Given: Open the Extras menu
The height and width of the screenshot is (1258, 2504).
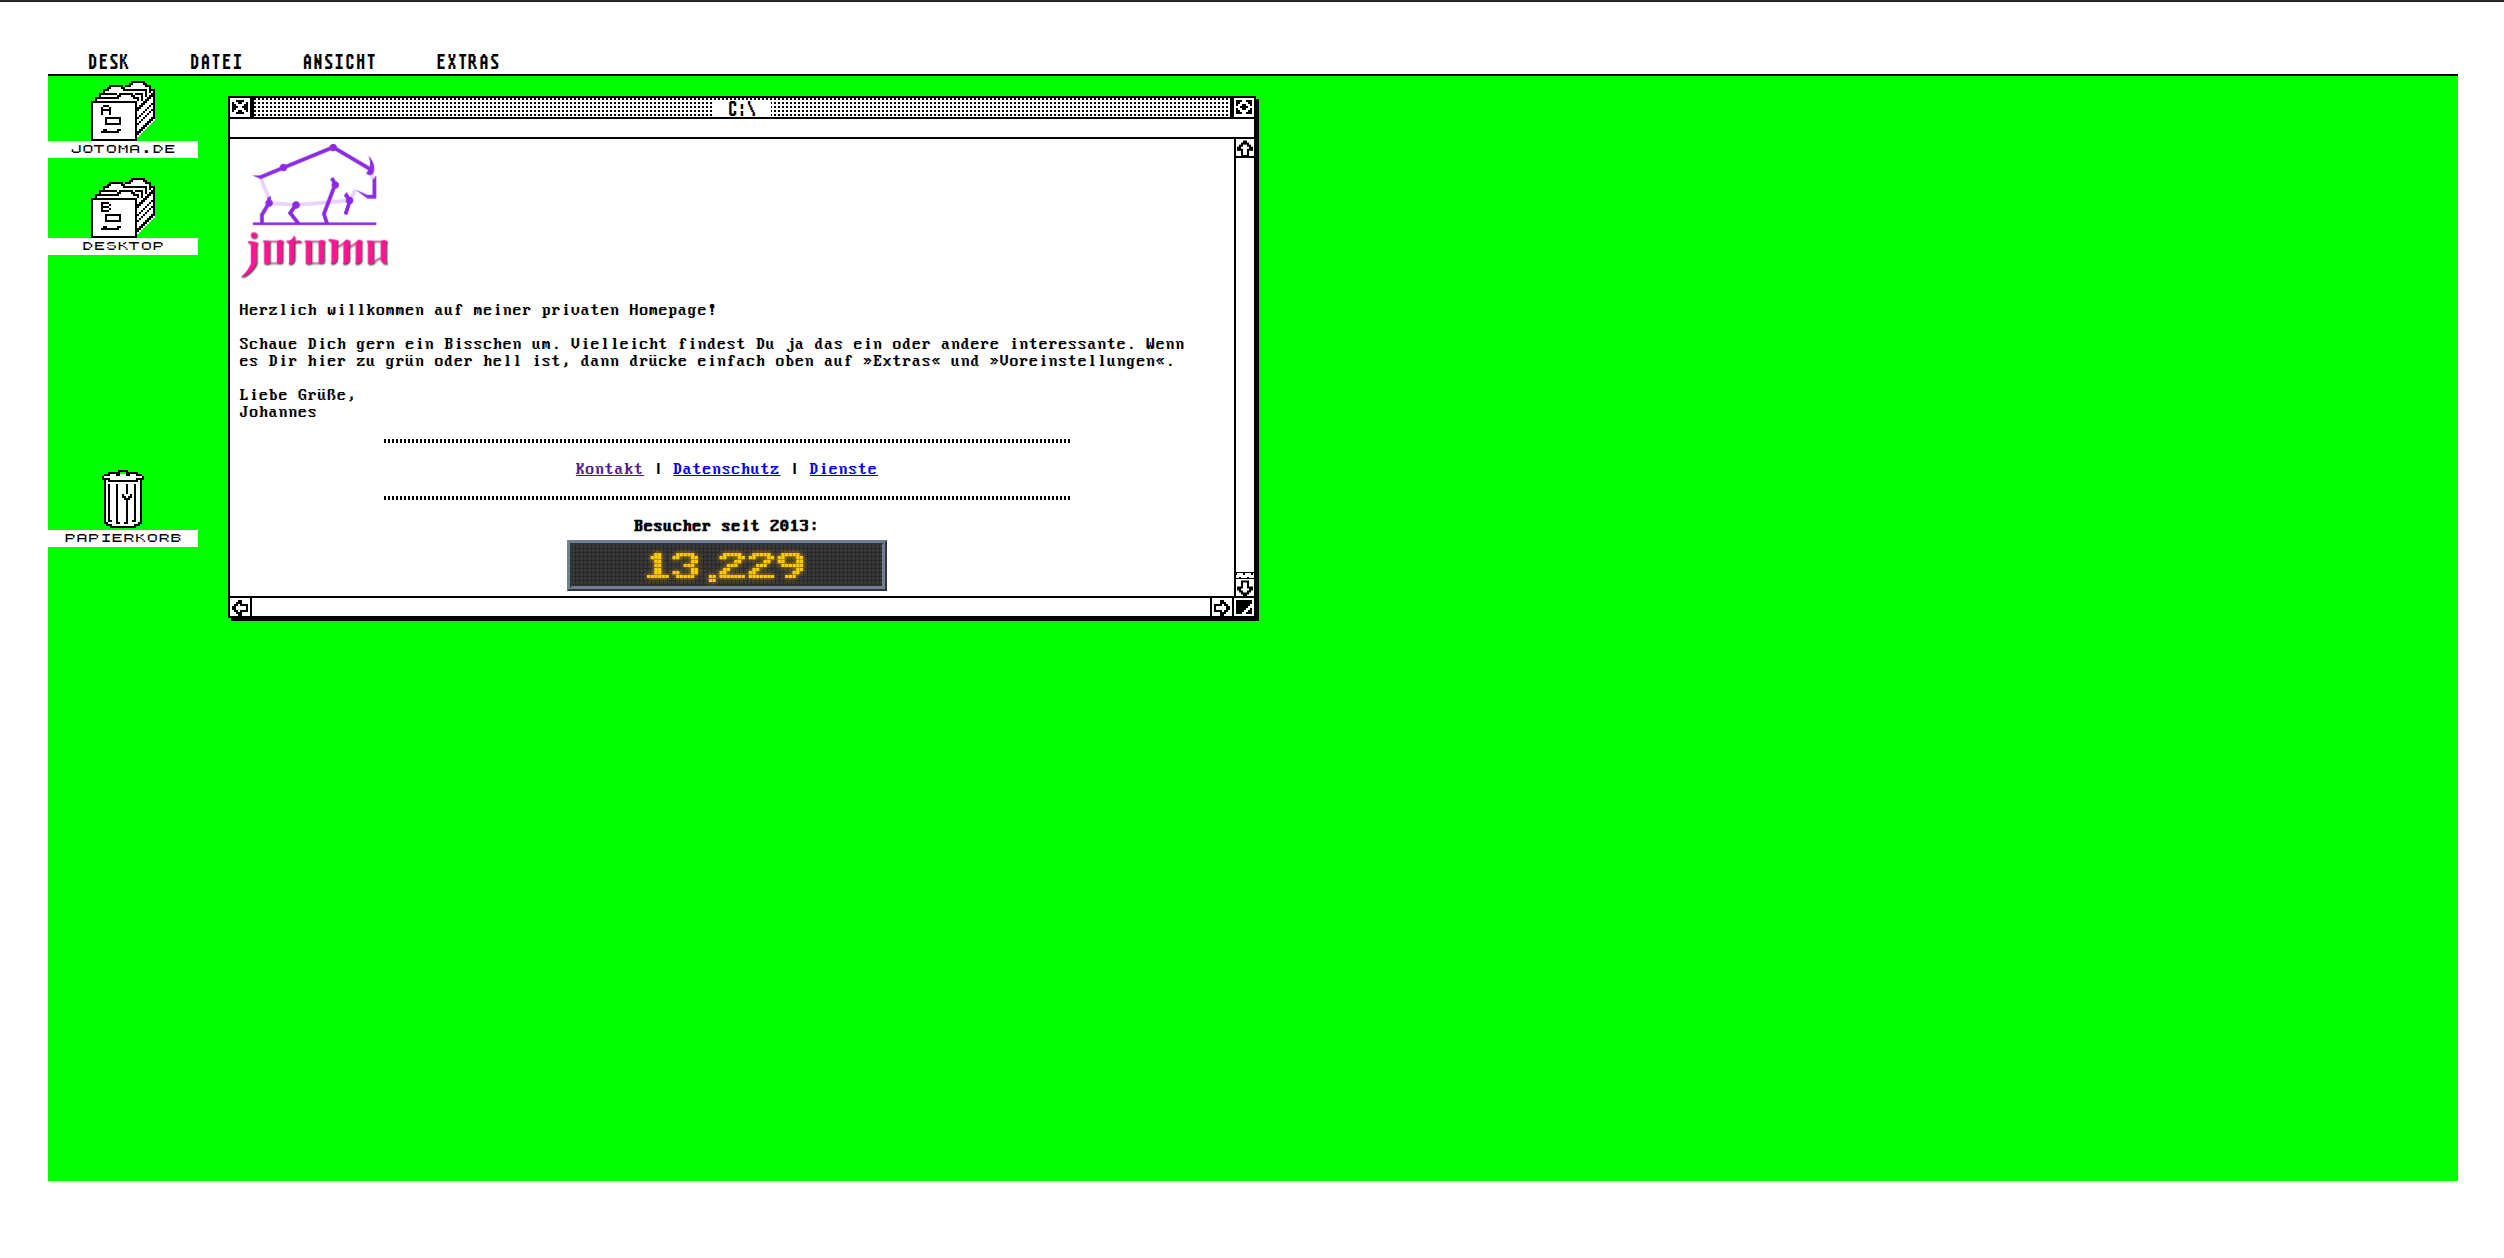Looking at the screenshot, I should (x=467, y=62).
